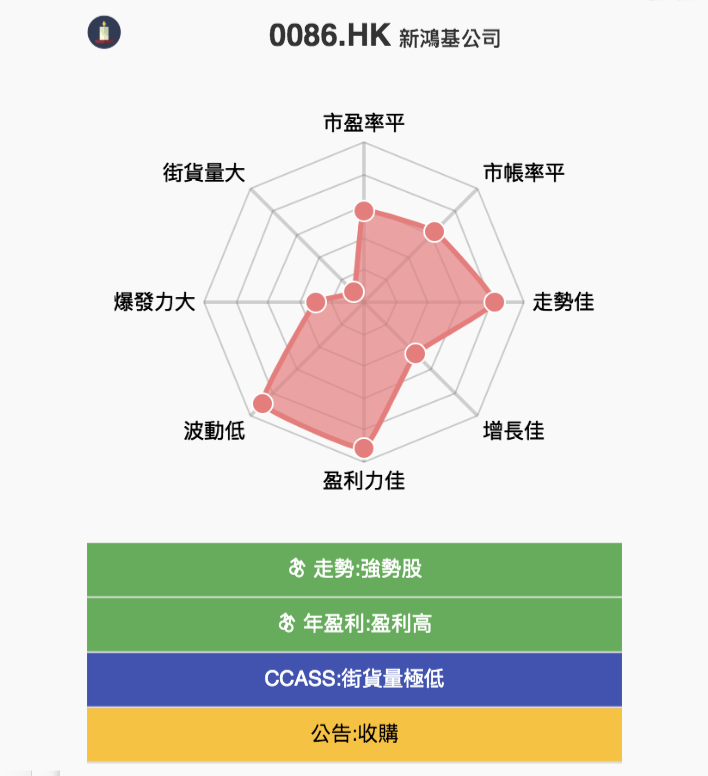Select the 增長佳 data point on radar
This screenshot has width=708, height=776.
416,354
